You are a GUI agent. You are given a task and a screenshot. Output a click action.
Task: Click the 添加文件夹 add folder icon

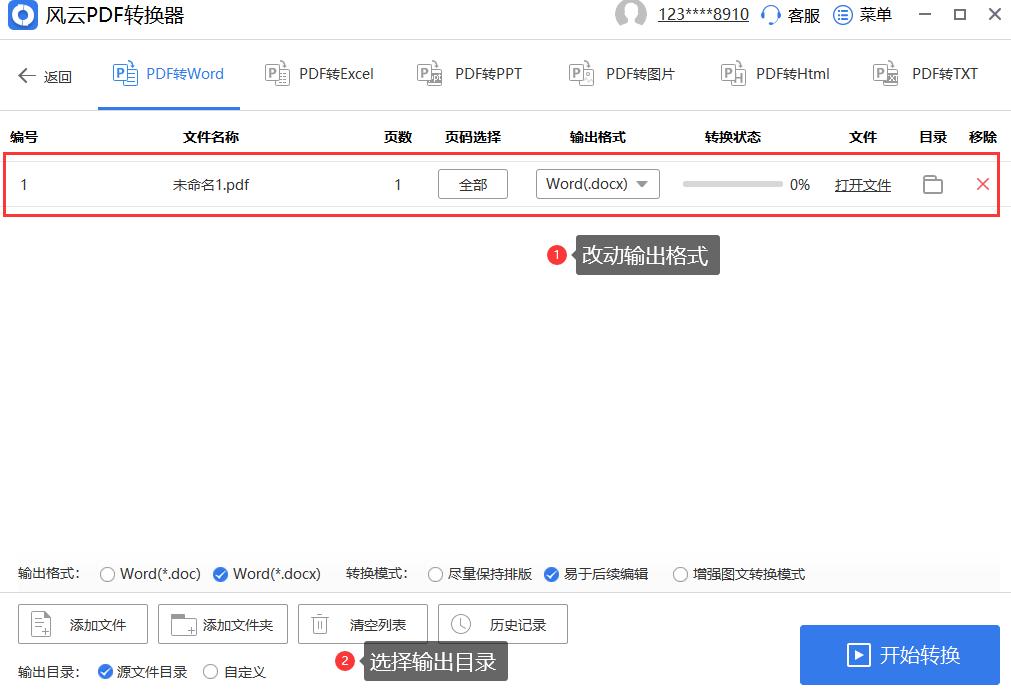pos(181,623)
